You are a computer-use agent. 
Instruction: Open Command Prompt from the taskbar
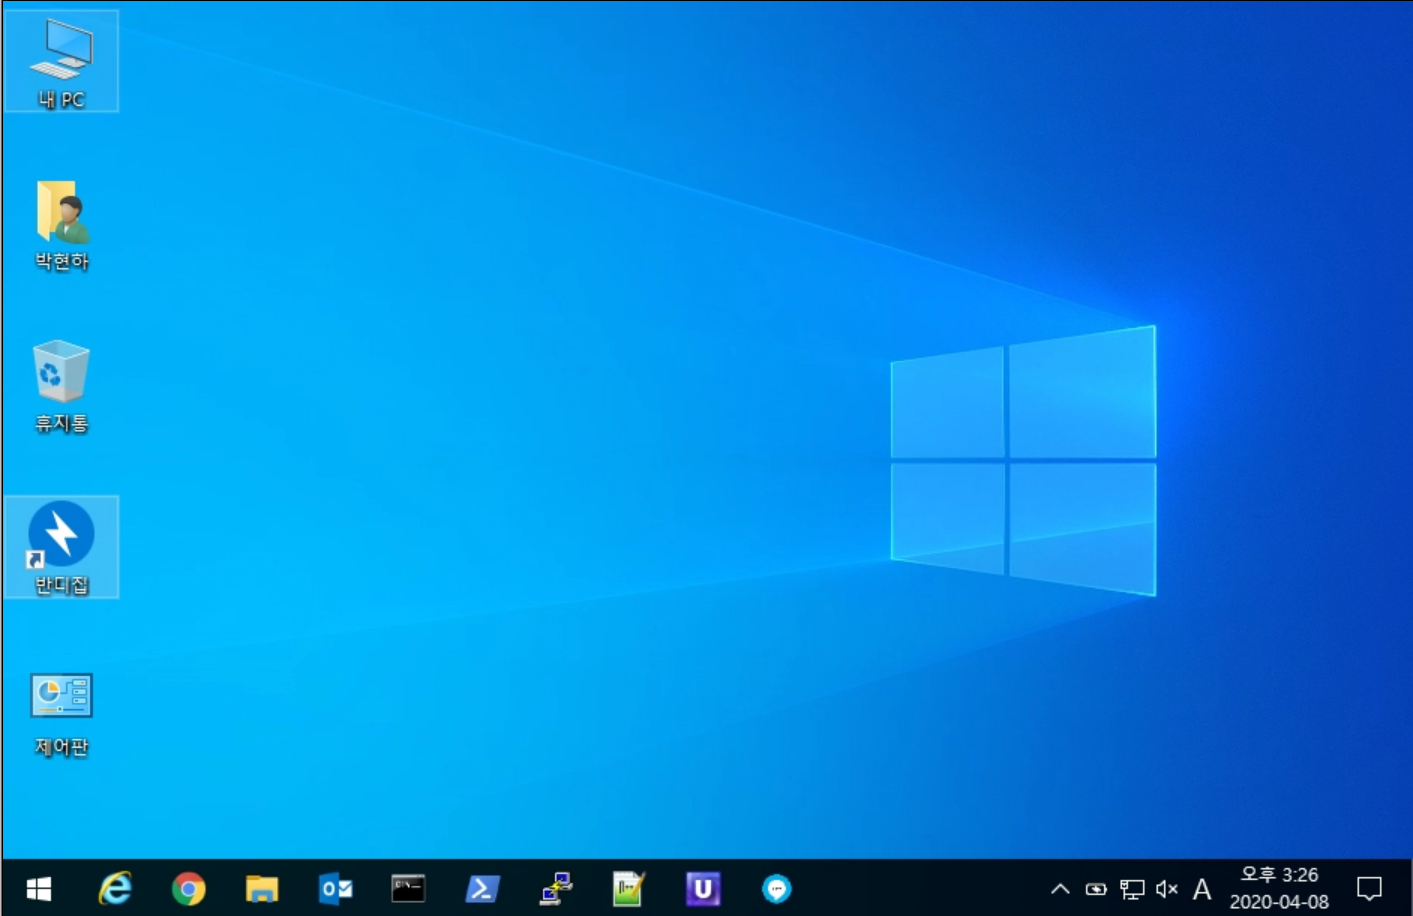pos(408,889)
